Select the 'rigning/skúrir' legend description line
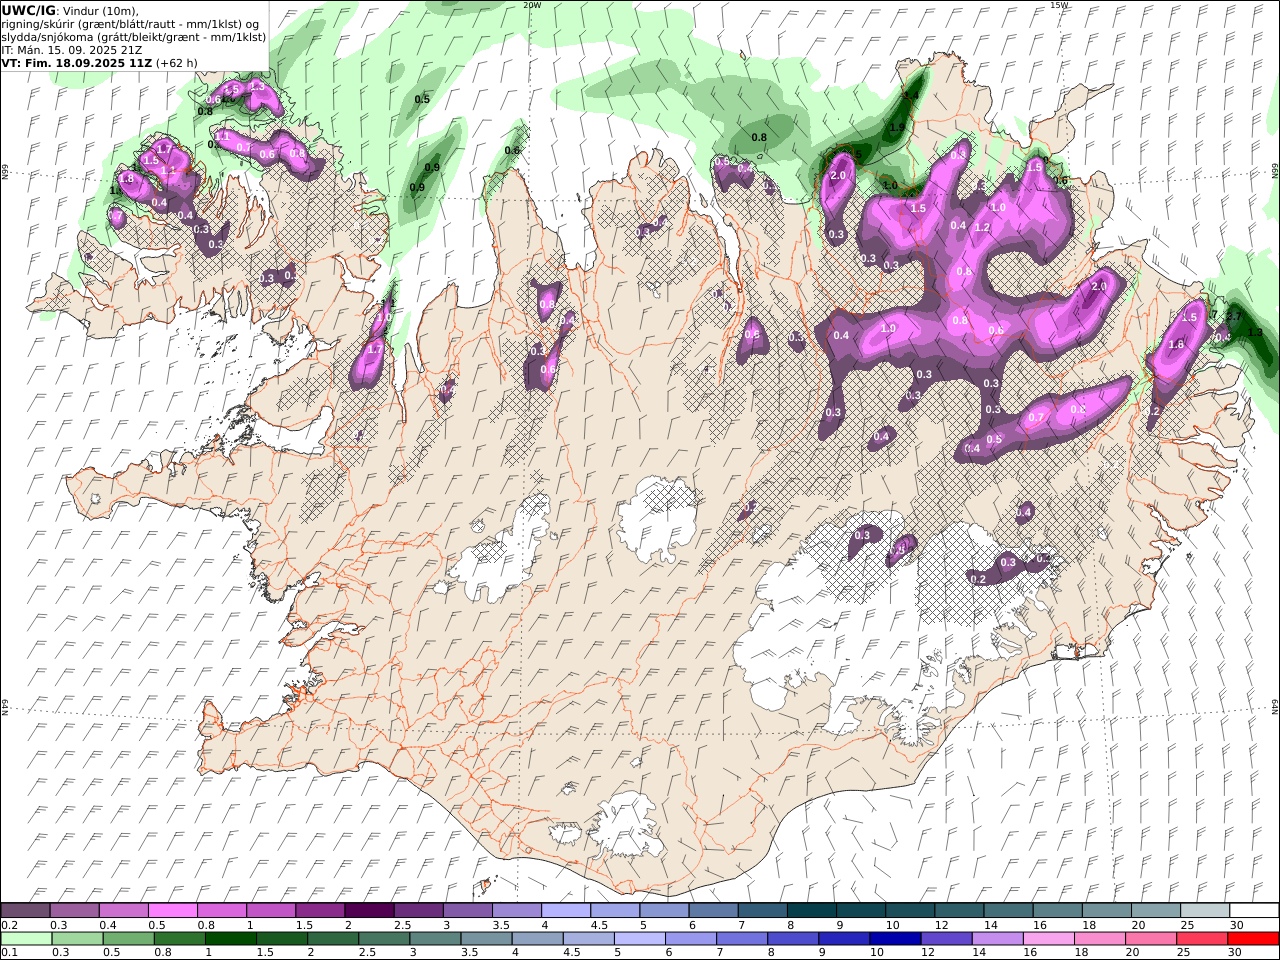Viewport: 1280px width, 960px height. tap(131, 23)
